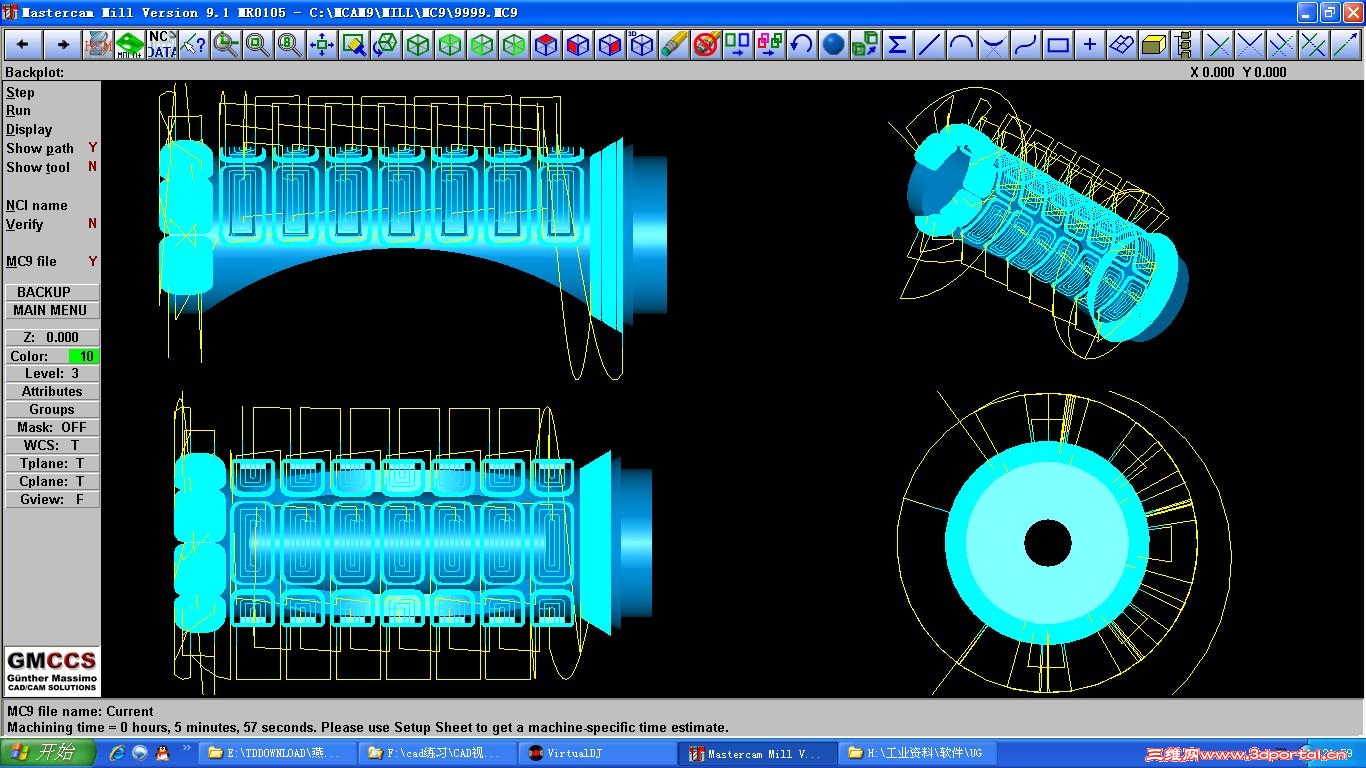Open the HSM toolbar icon

(98, 45)
